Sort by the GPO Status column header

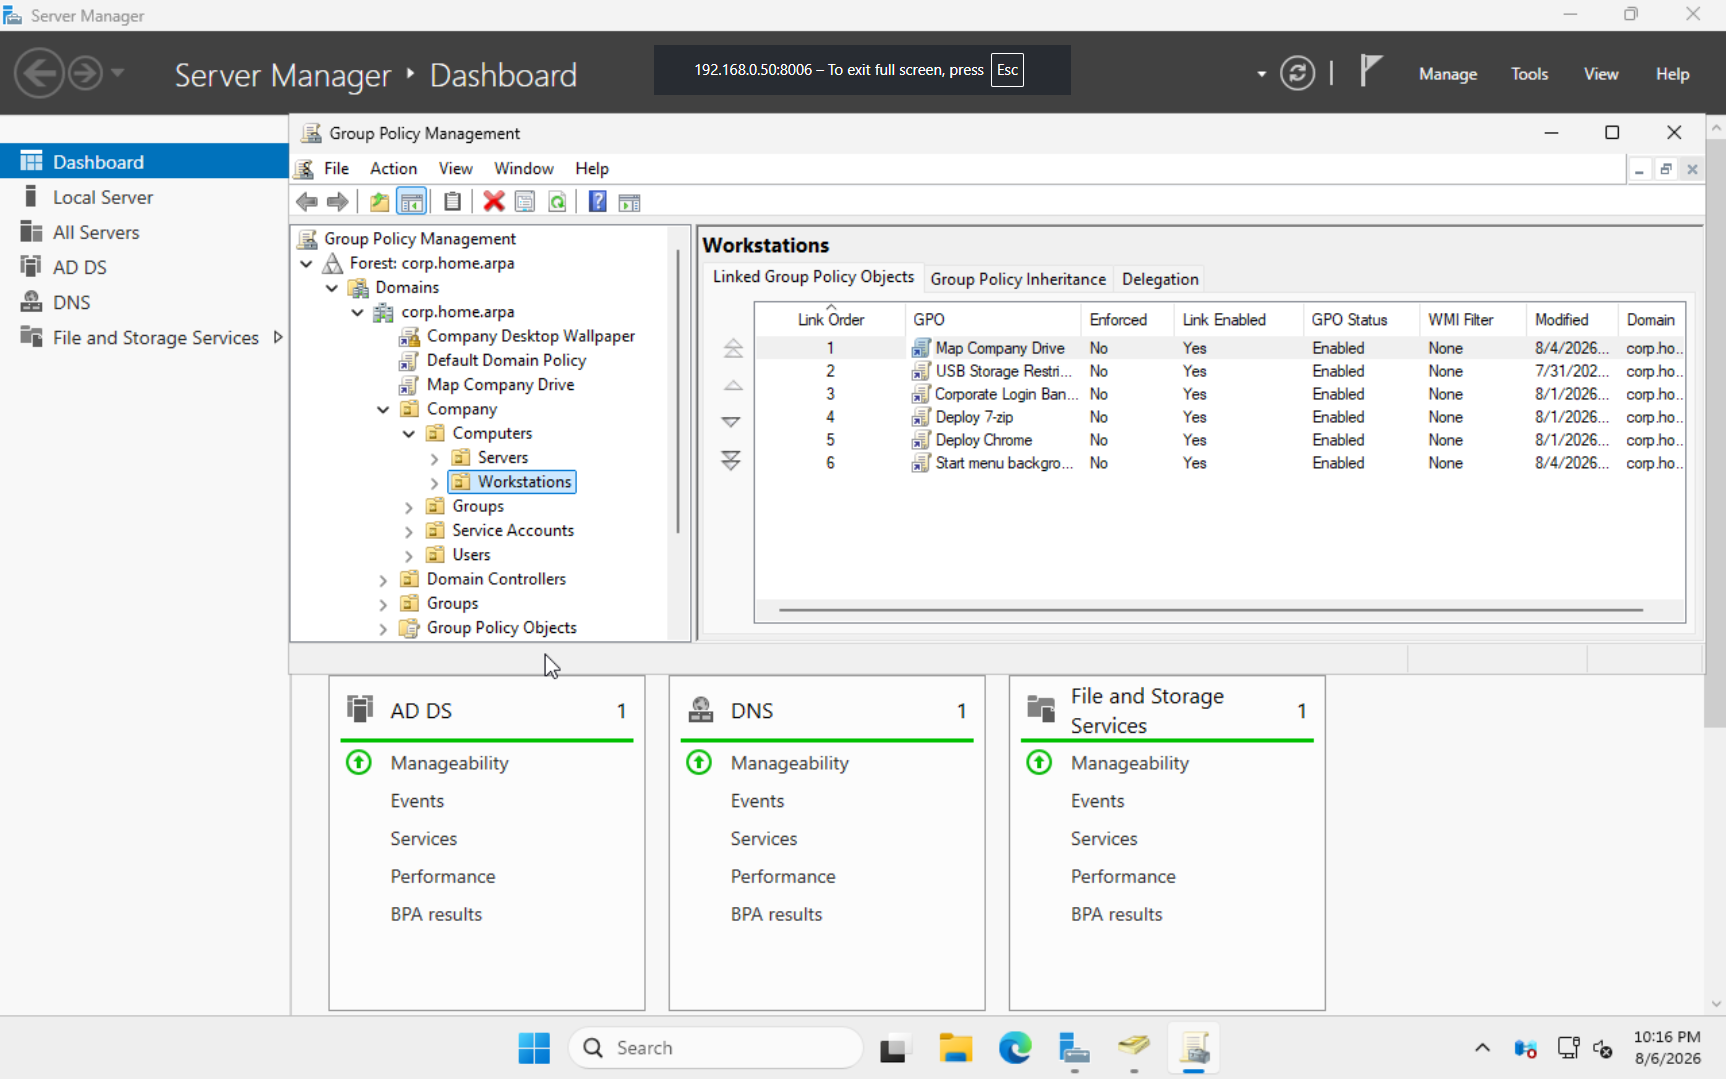click(x=1360, y=319)
